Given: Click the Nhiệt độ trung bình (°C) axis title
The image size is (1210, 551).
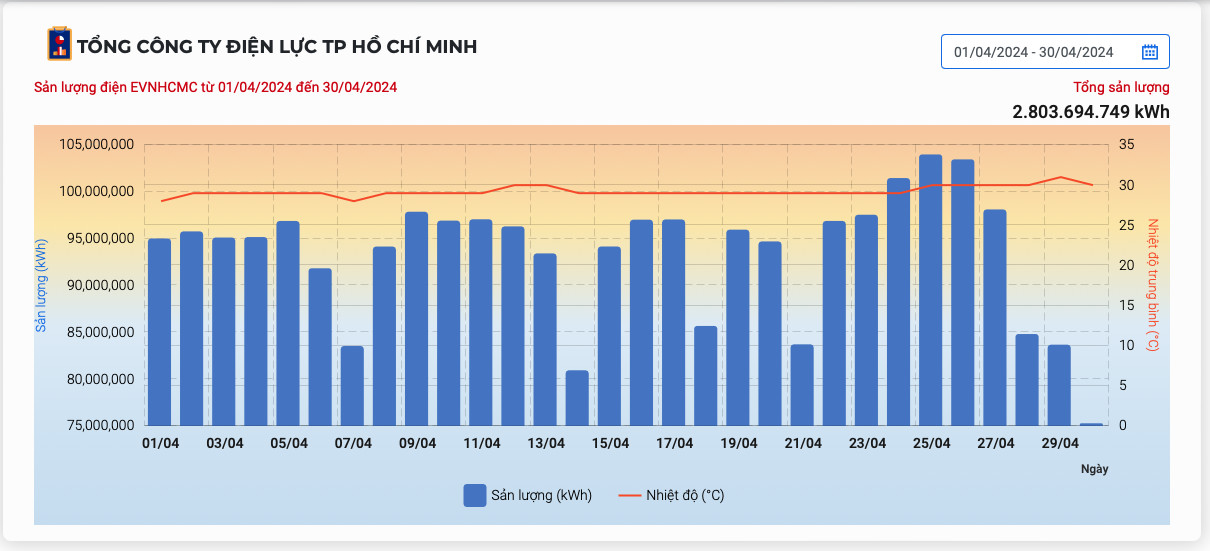Looking at the screenshot, I should click(1152, 285).
